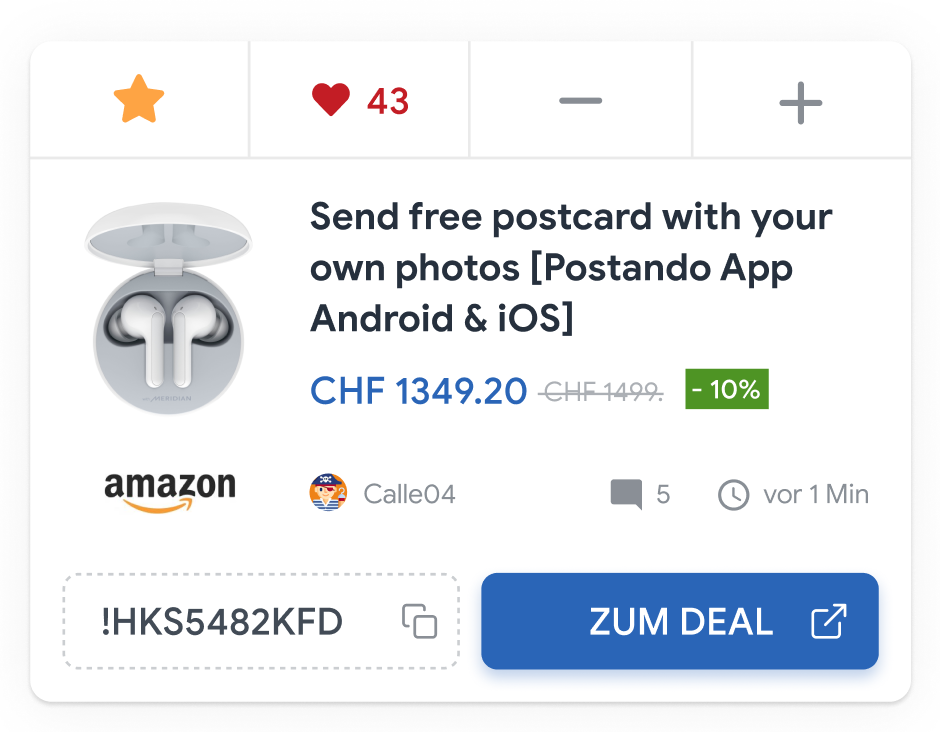Screen dimensions: 940x732
Task: Open comments via speech bubble icon
Action: point(626,494)
